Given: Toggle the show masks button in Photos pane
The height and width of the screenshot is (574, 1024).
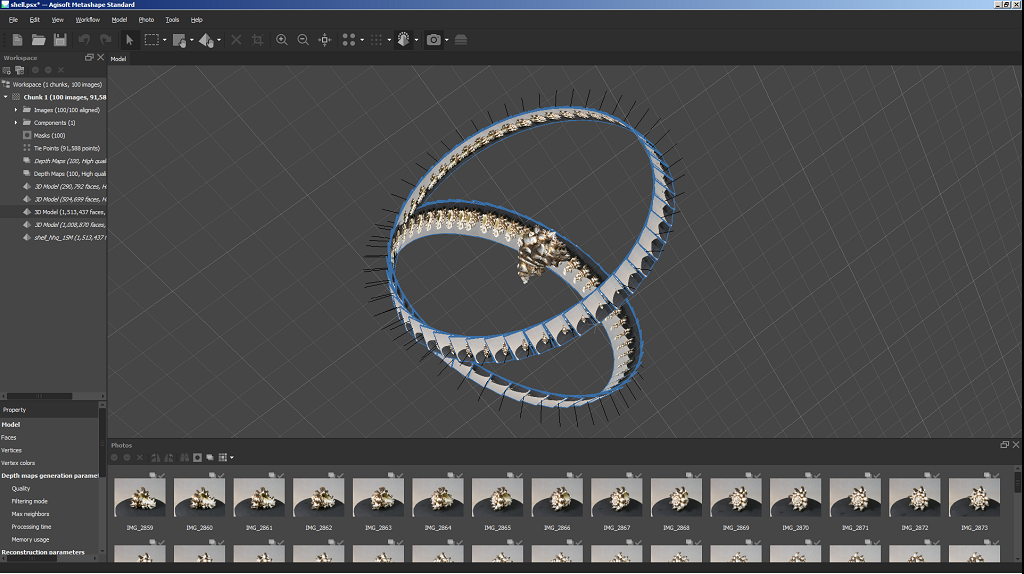Looking at the screenshot, I should (x=197, y=458).
